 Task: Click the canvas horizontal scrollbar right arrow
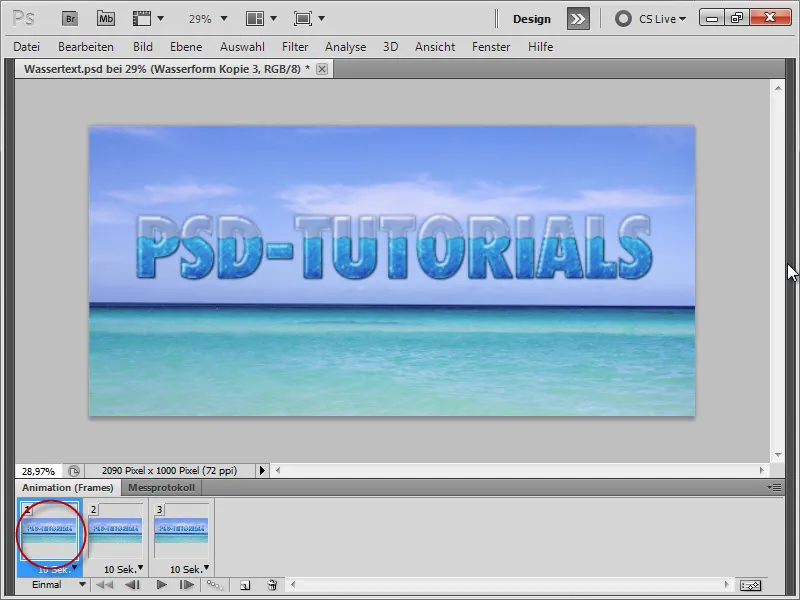pyautogui.click(x=762, y=470)
